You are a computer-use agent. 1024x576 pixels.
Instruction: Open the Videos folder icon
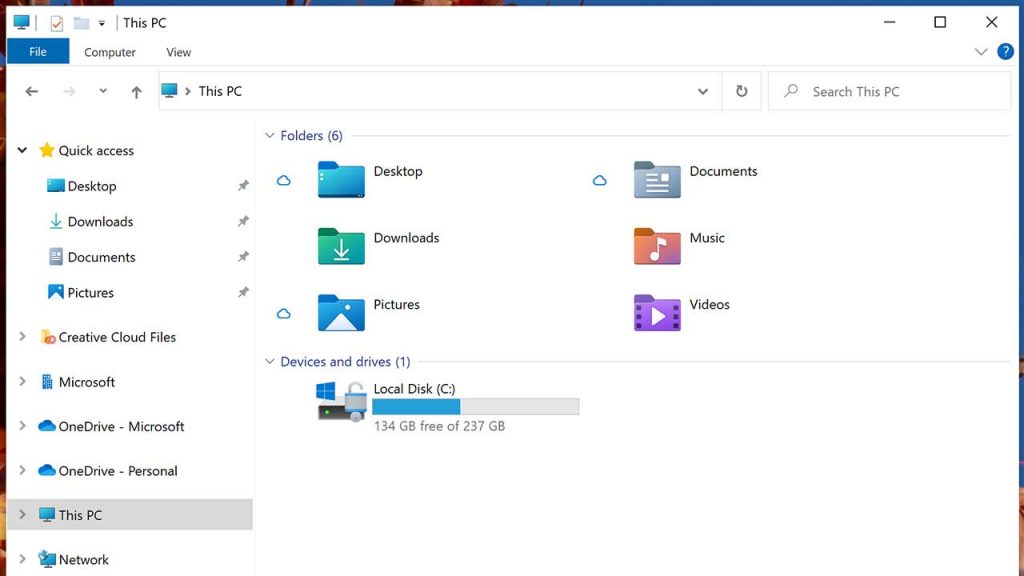pos(657,313)
